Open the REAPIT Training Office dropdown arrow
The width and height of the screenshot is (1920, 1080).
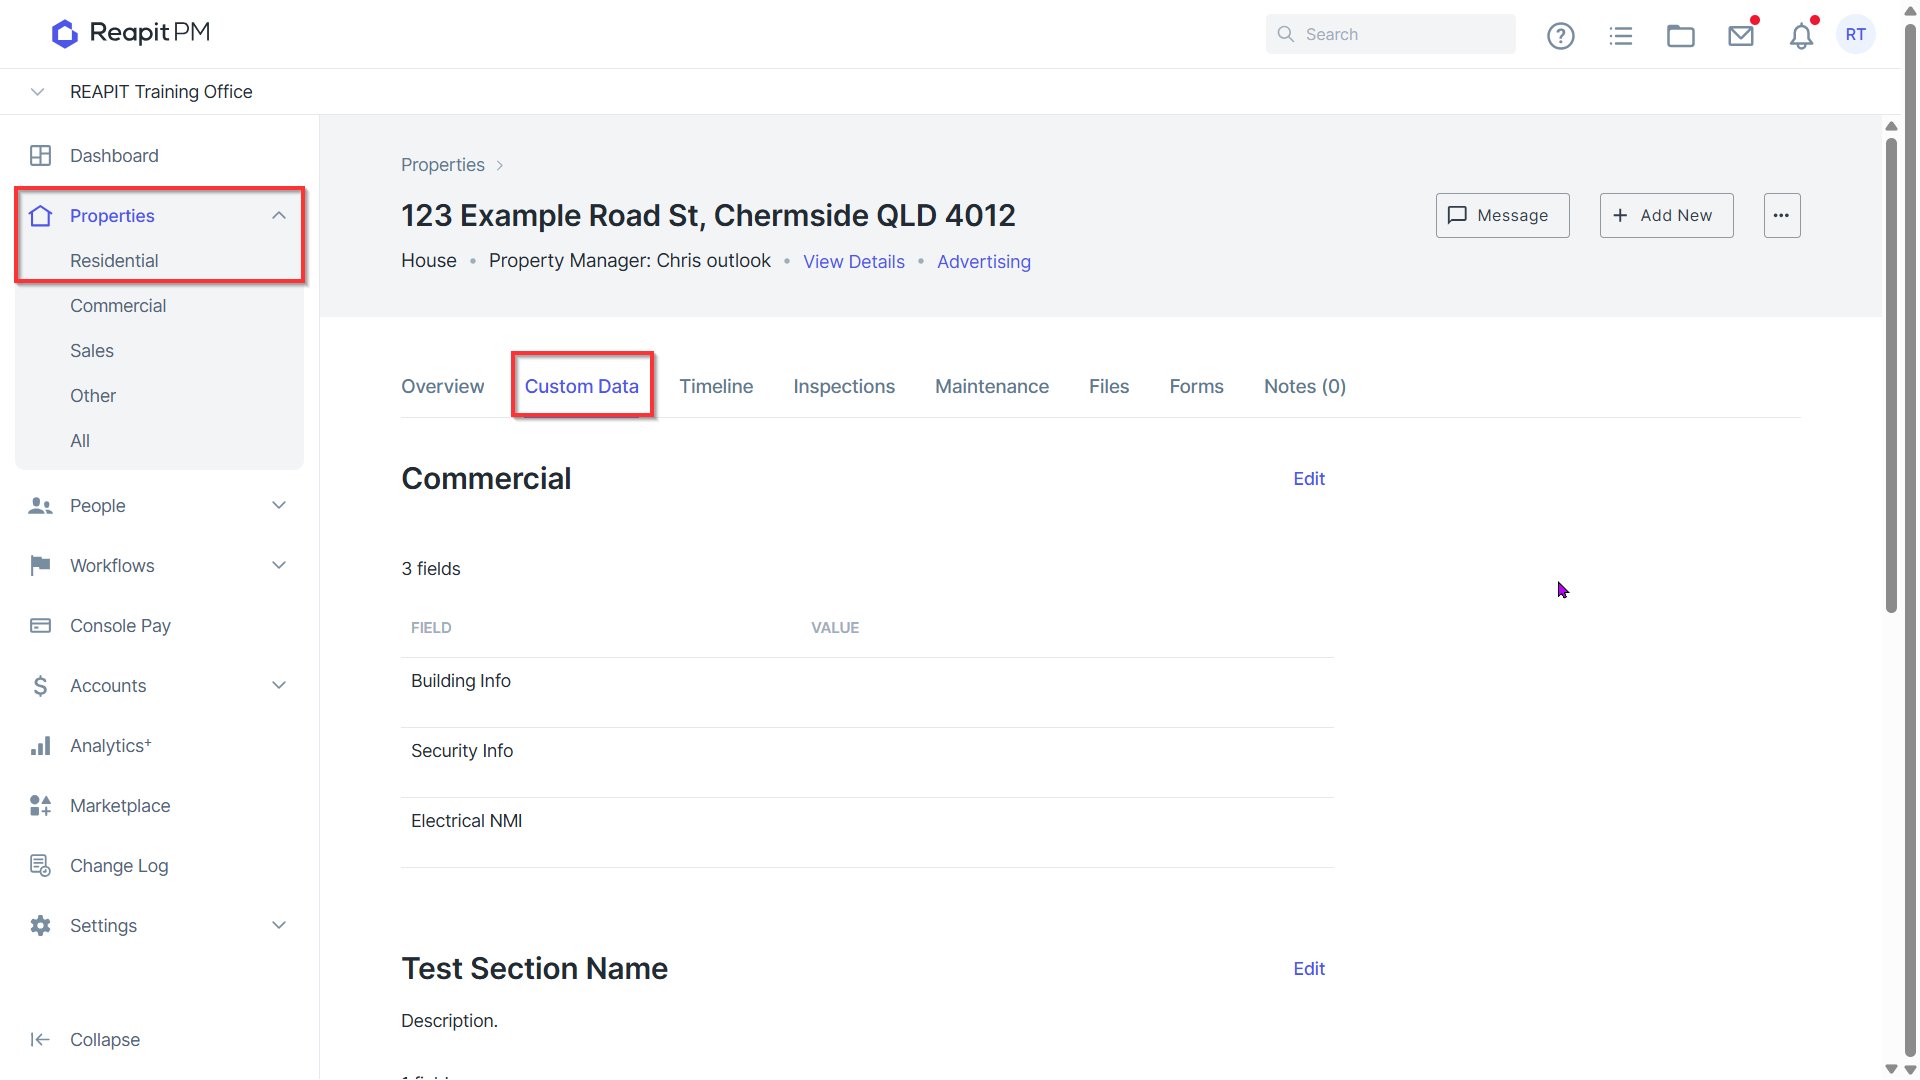click(37, 92)
